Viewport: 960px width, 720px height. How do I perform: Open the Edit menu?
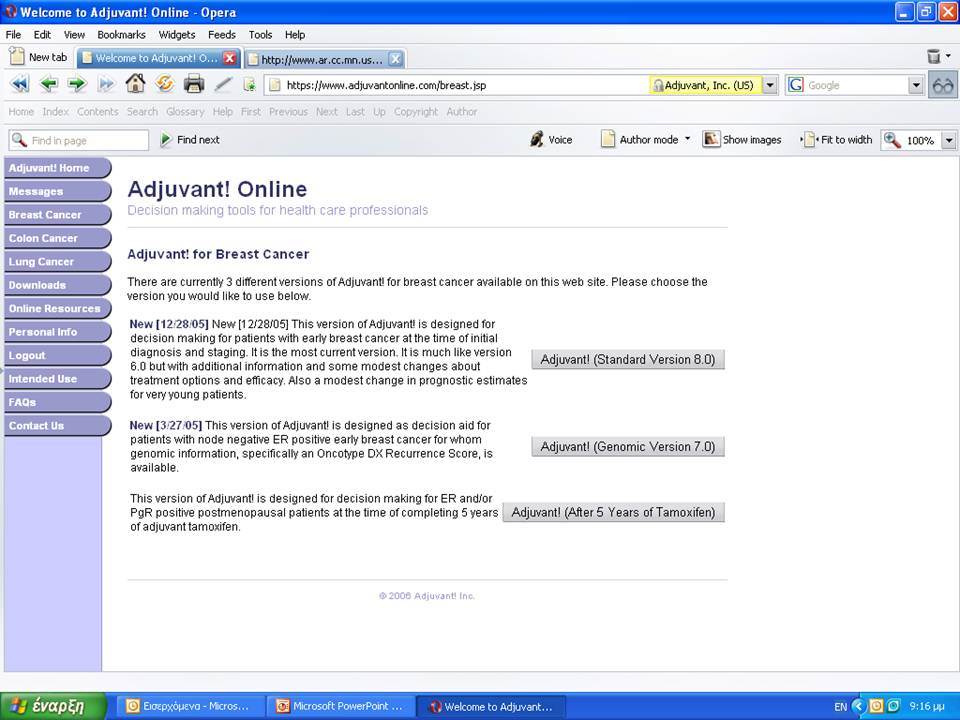point(42,35)
